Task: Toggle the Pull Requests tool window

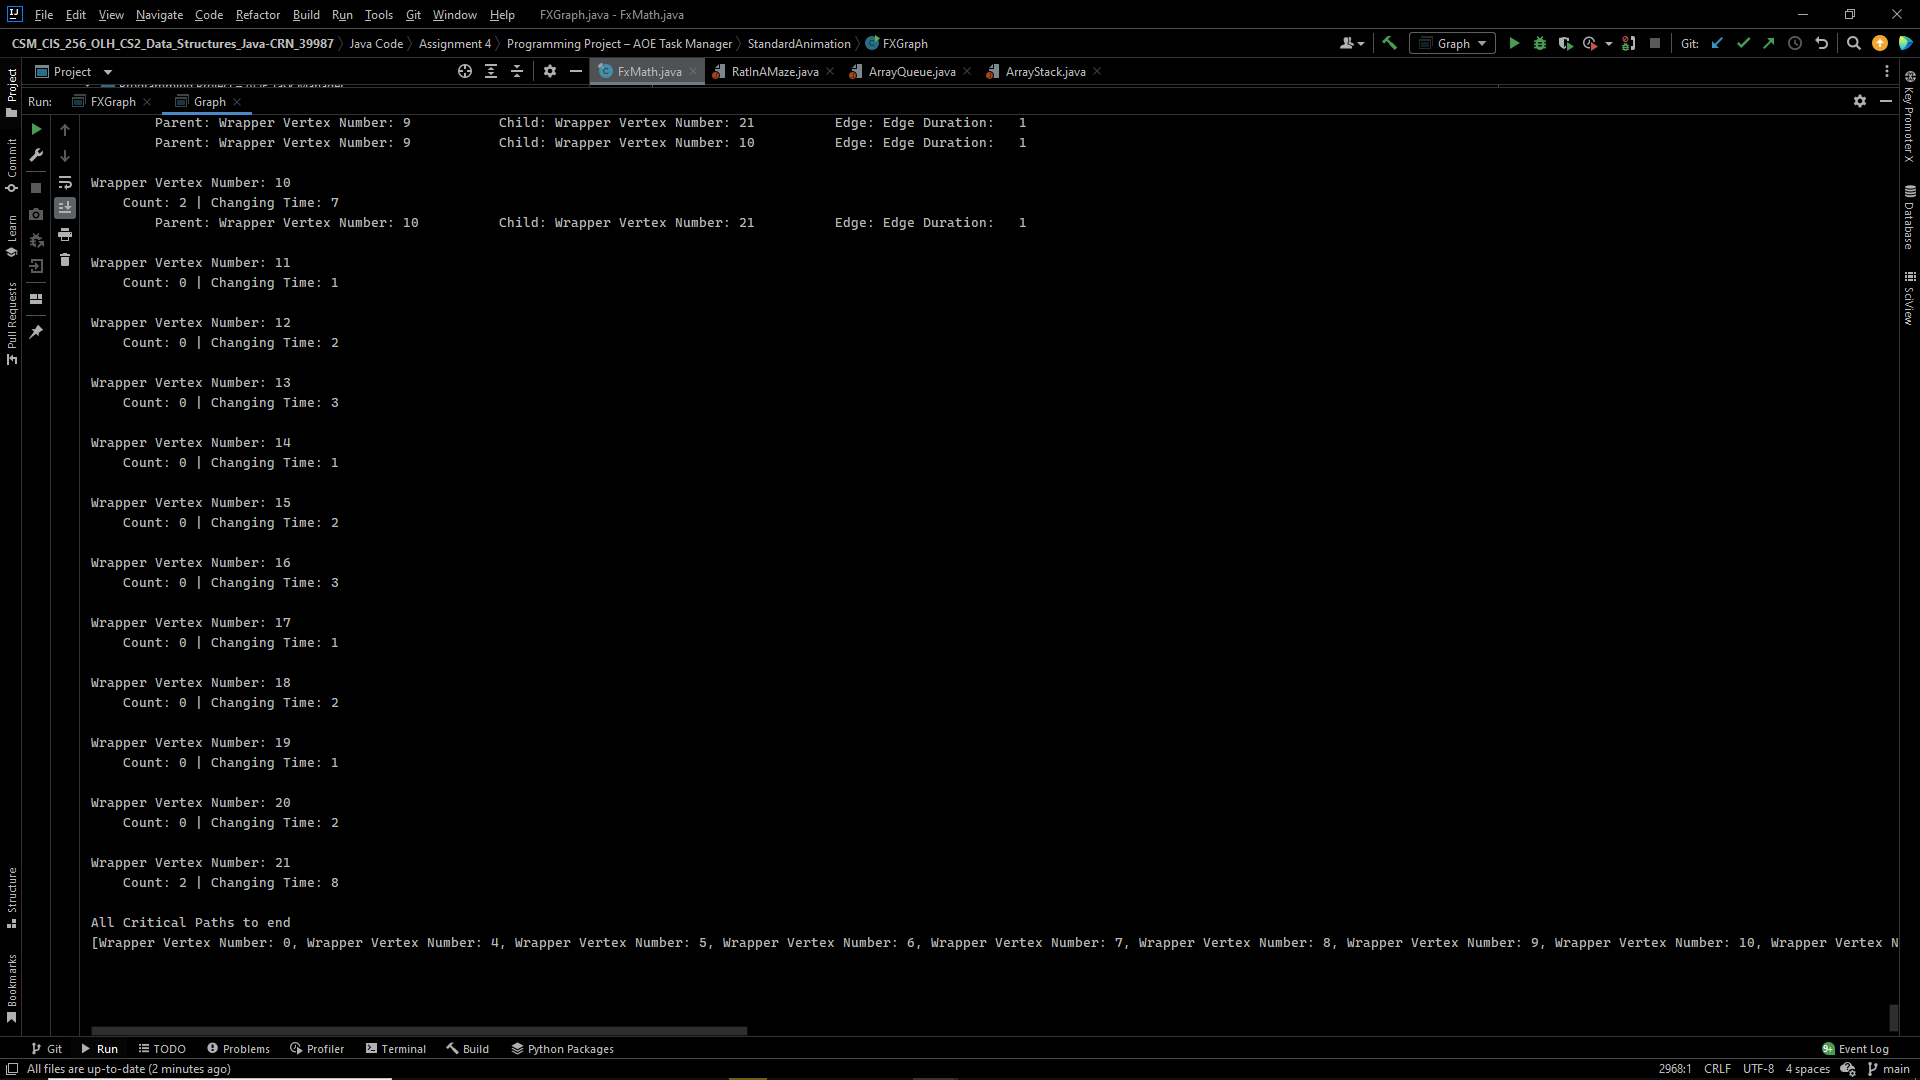Action: (x=12, y=323)
